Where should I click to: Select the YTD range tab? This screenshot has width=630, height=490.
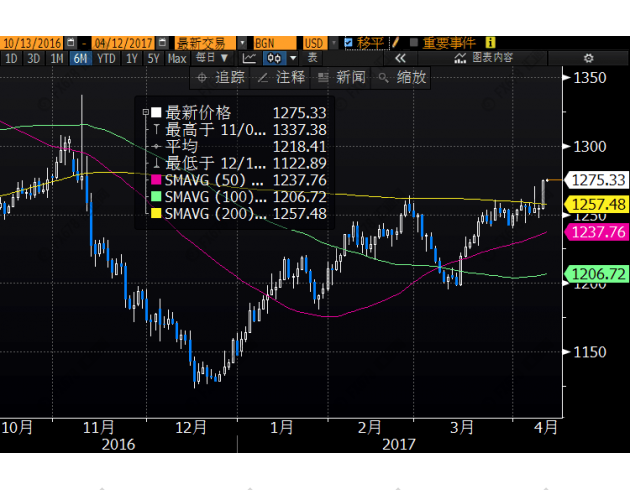tap(105, 58)
